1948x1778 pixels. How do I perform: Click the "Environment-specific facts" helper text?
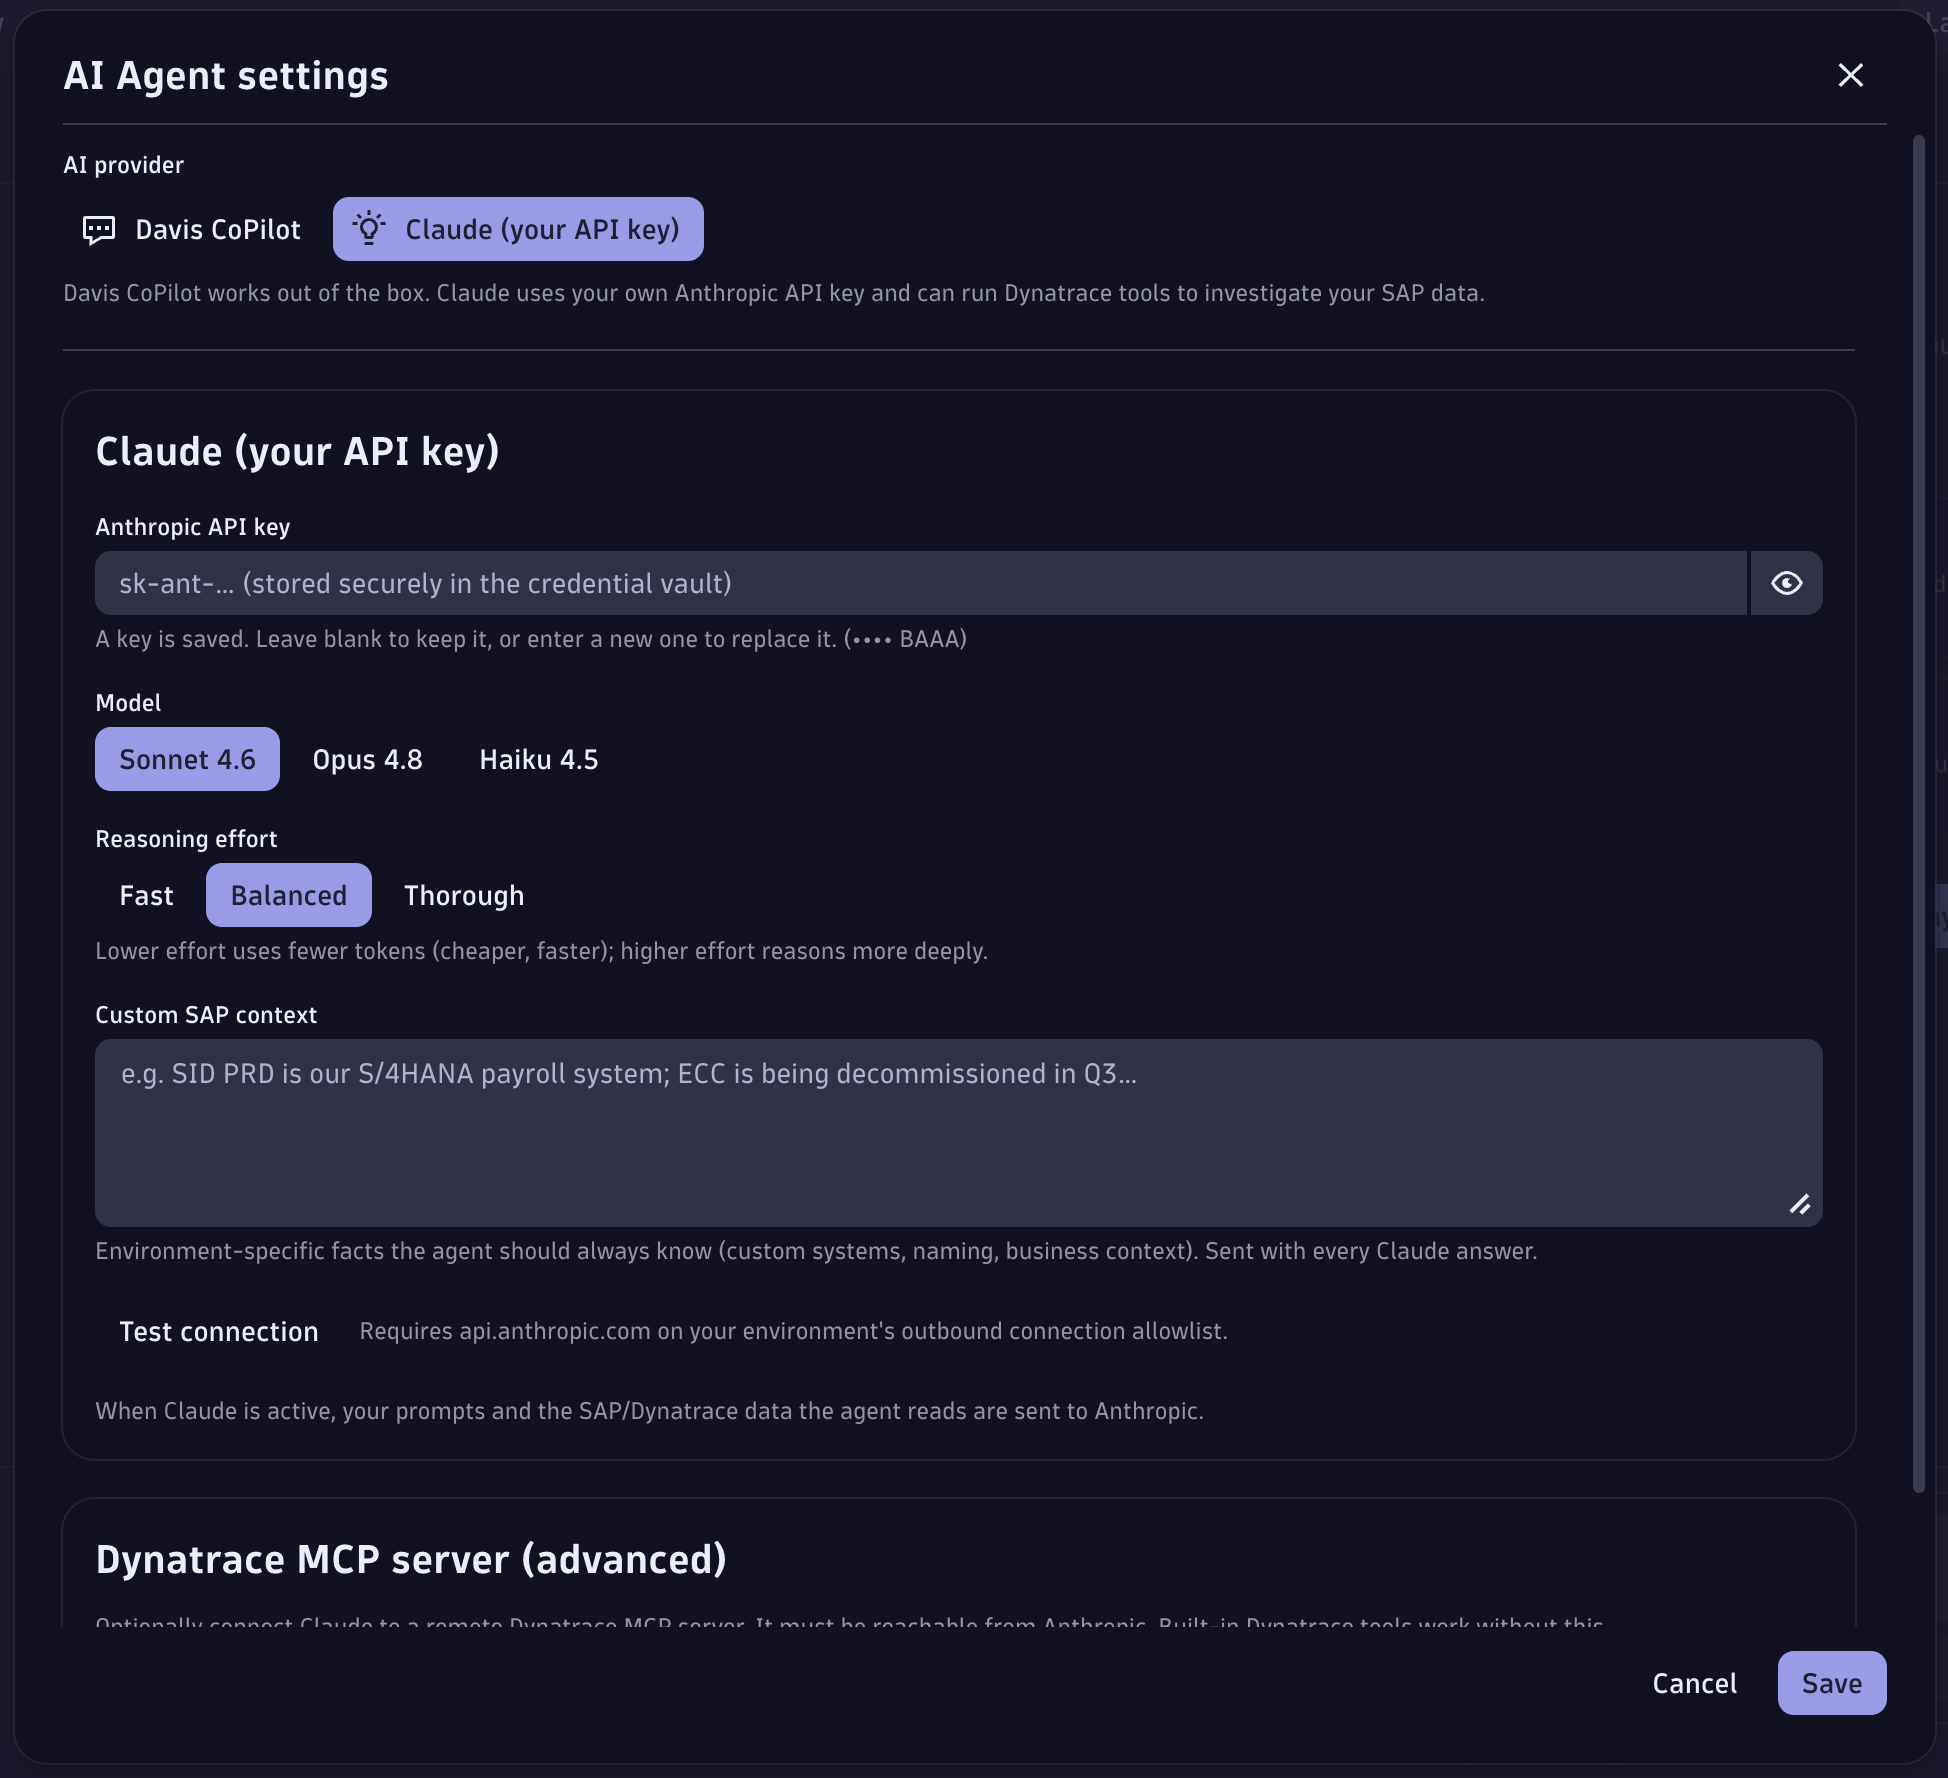click(x=816, y=1251)
